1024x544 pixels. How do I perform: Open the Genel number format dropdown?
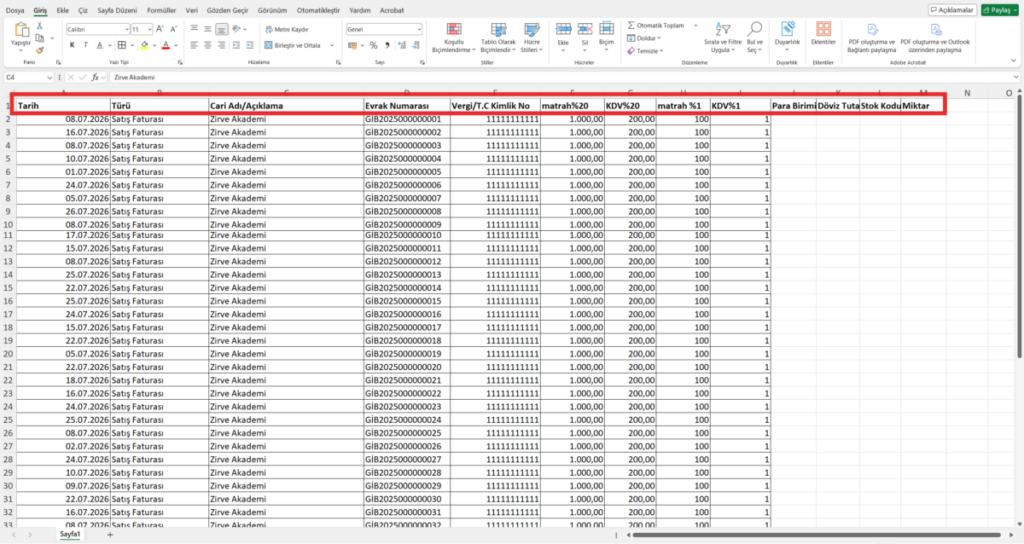point(419,29)
